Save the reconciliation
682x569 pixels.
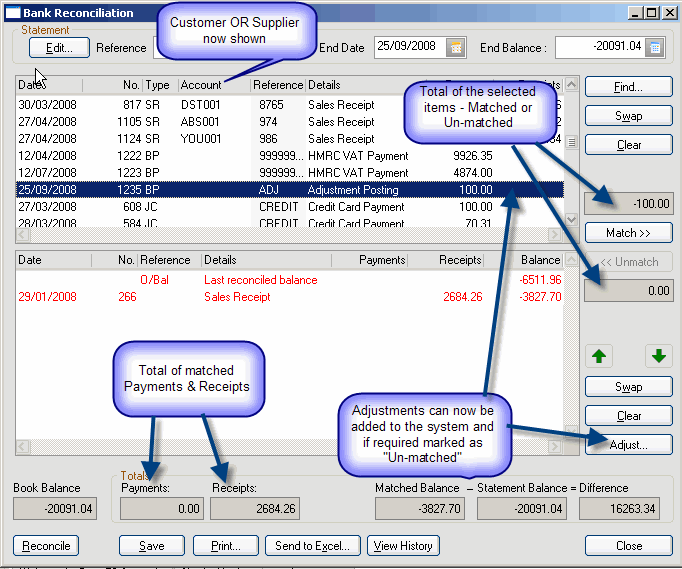(x=152, y=546)
